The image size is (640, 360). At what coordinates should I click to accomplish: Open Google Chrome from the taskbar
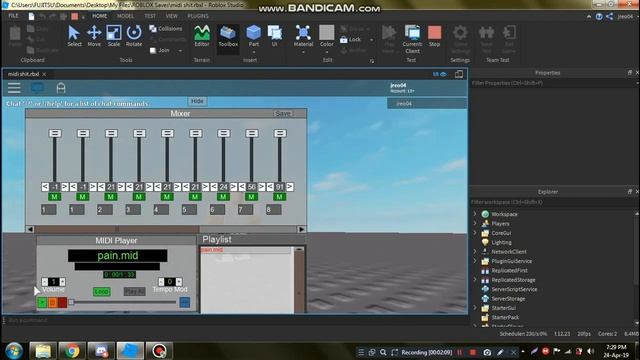point(72,351)
